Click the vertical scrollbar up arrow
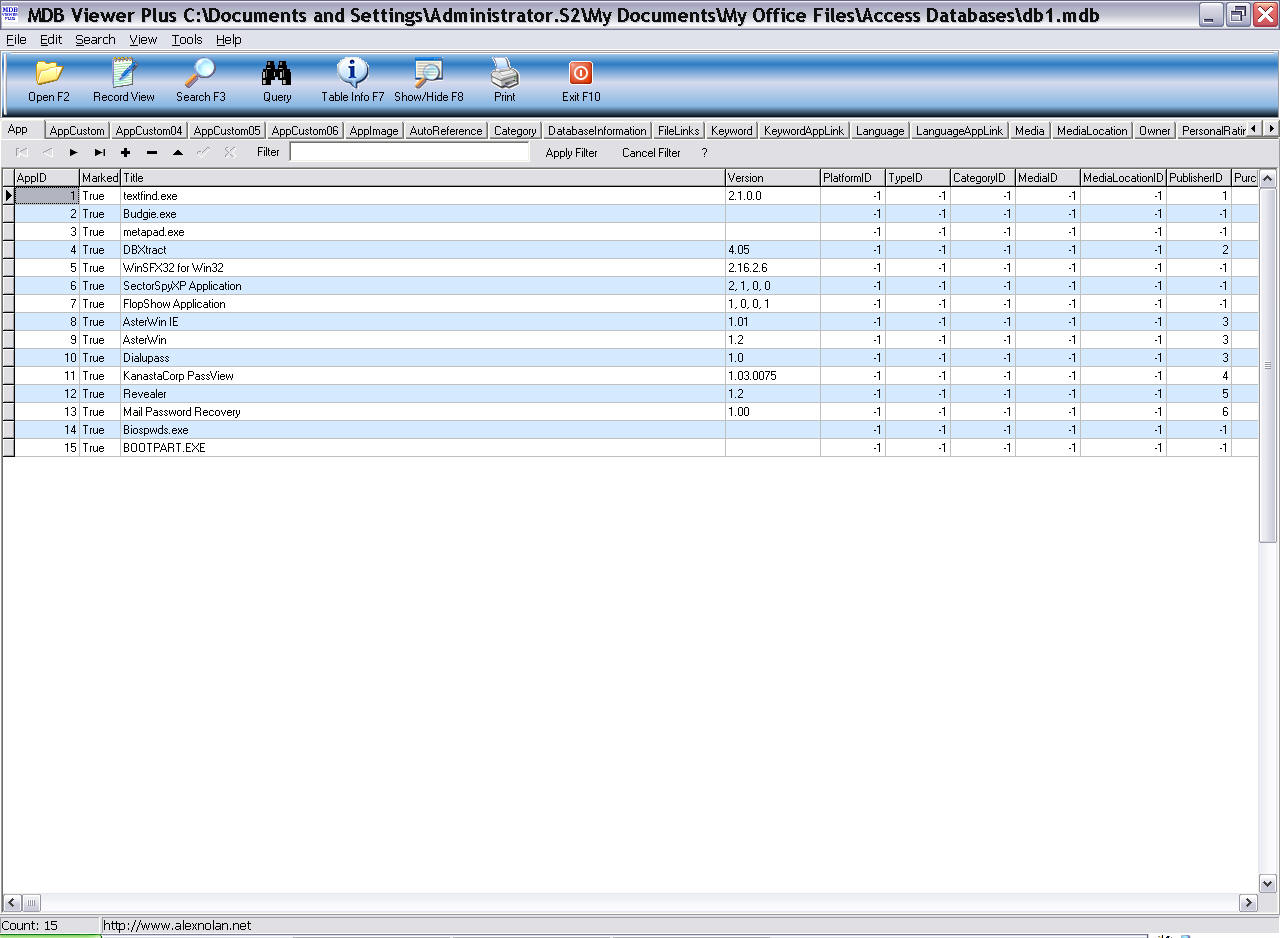Screen dimensions: 1280x938 tap(1268, 178)
